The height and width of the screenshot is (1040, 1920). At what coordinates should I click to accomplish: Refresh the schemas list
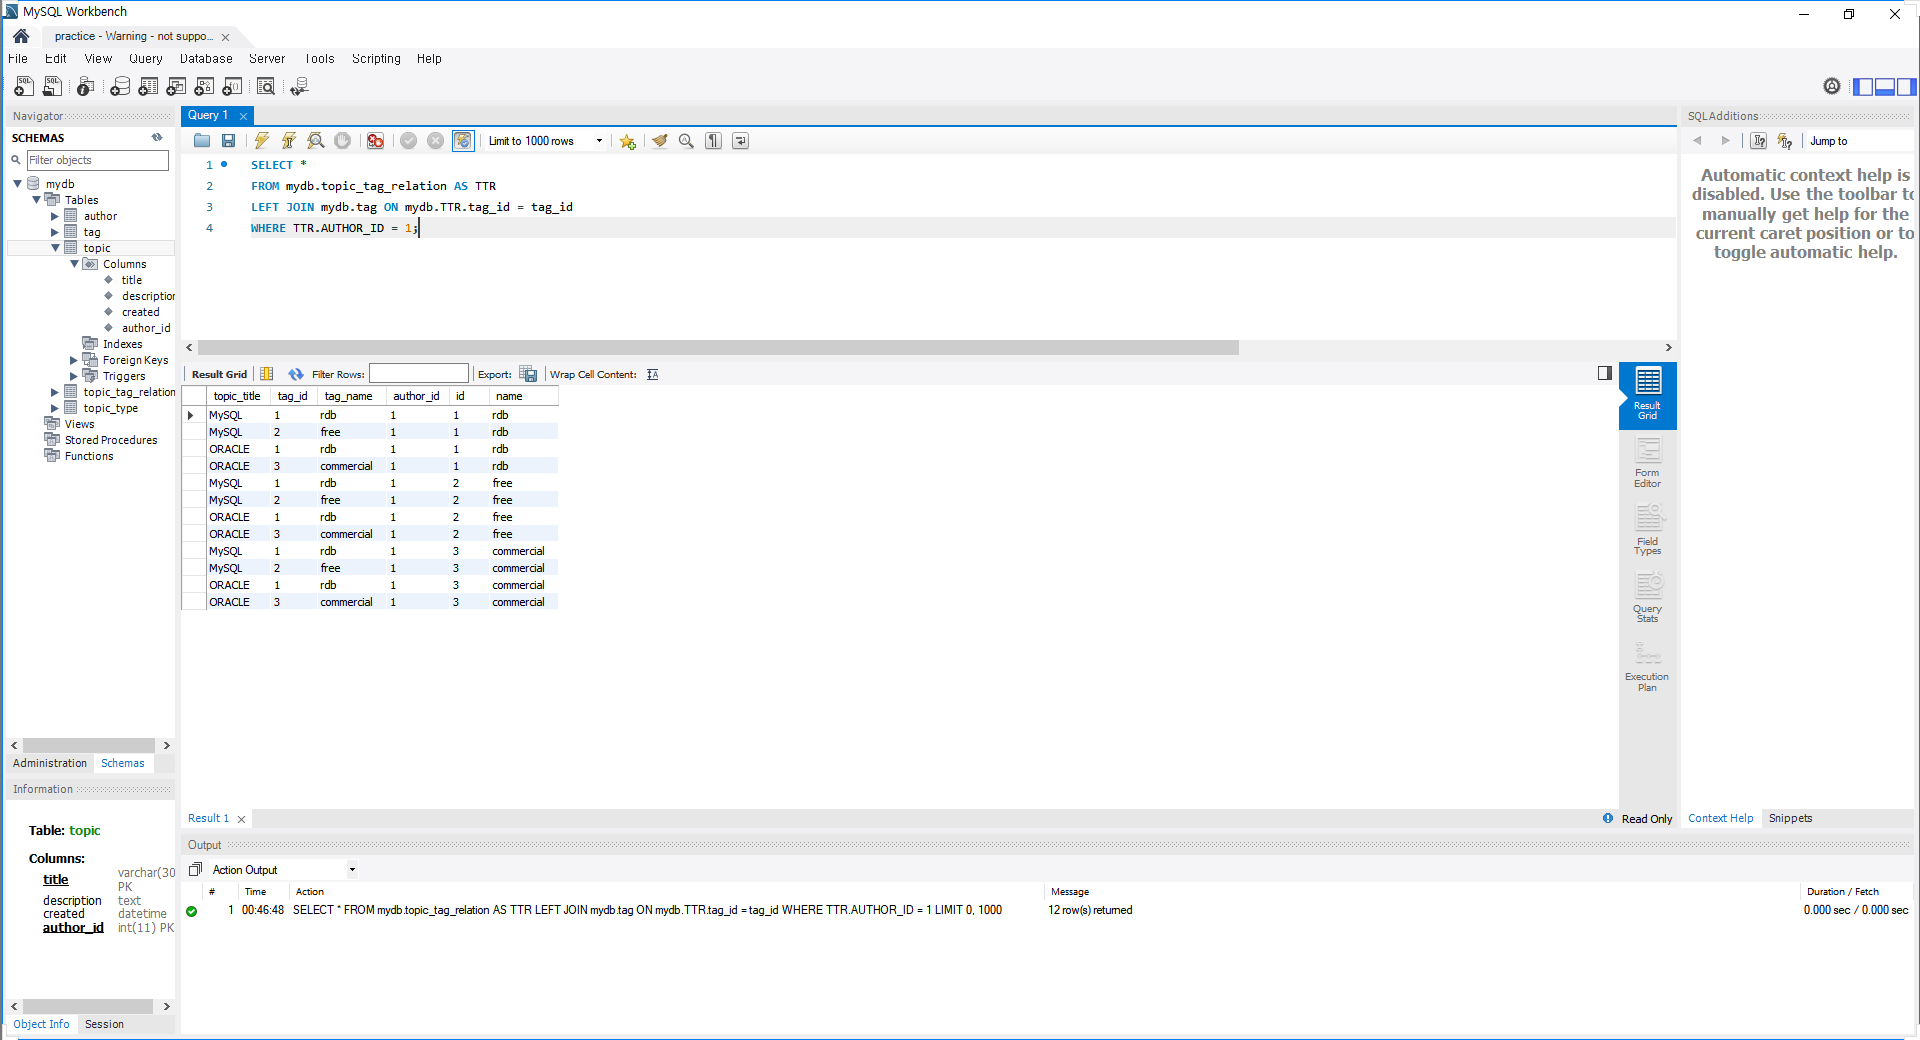[157, 138]
